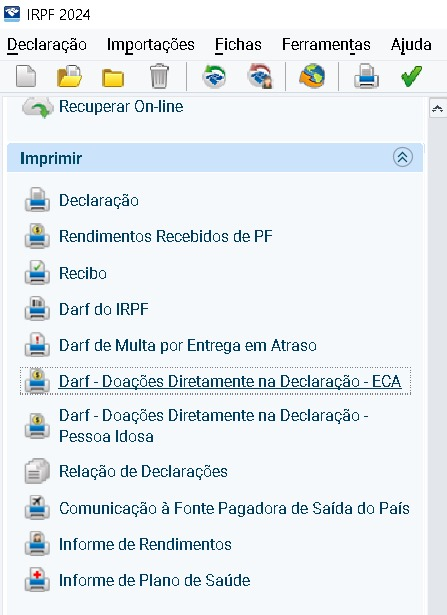The height and width of the screenshot is (615, 447).
Task: Click the globe transmit icon in the toolbar
Action: click(x=312, y=76)
